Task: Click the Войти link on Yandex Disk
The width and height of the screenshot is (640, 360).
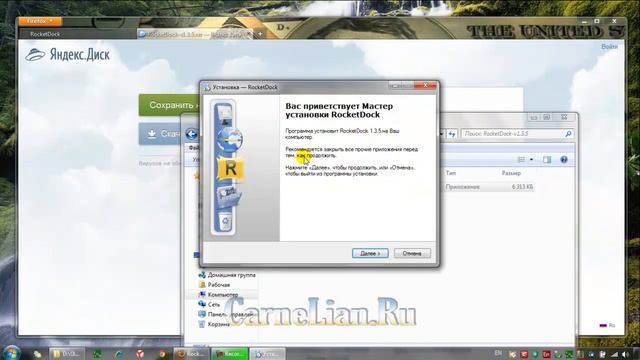Action: tap(609, 47)
